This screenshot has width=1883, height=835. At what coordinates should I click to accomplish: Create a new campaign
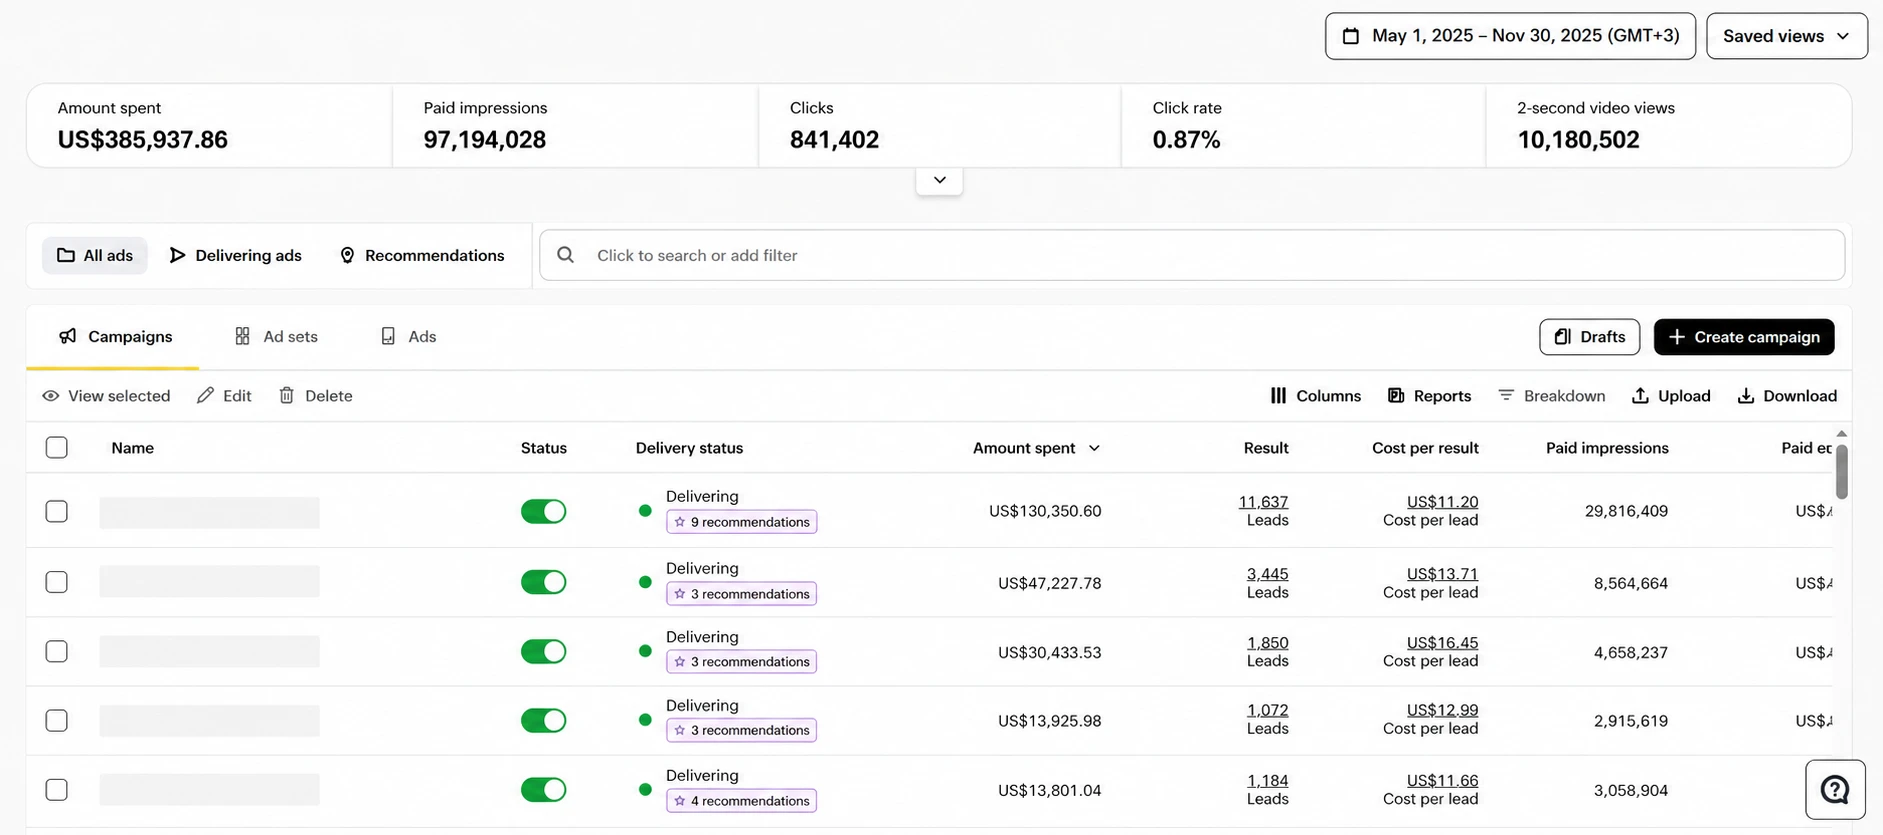click(1744, 337)
